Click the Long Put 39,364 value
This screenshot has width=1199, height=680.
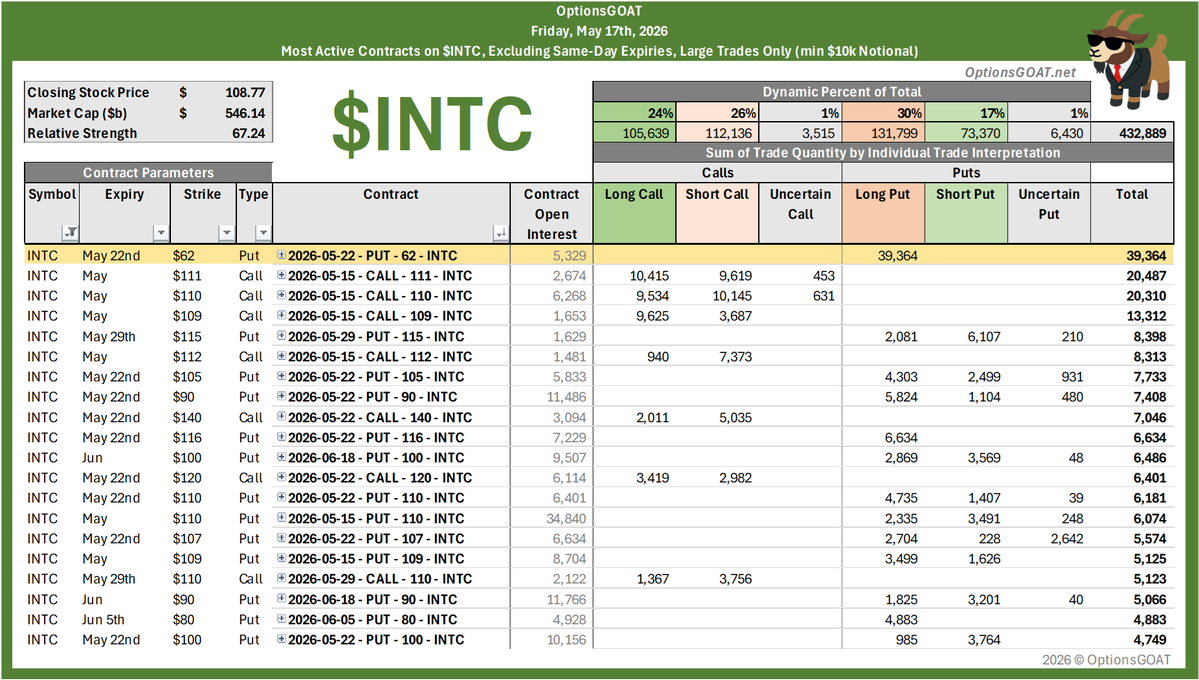coord(897,255)
